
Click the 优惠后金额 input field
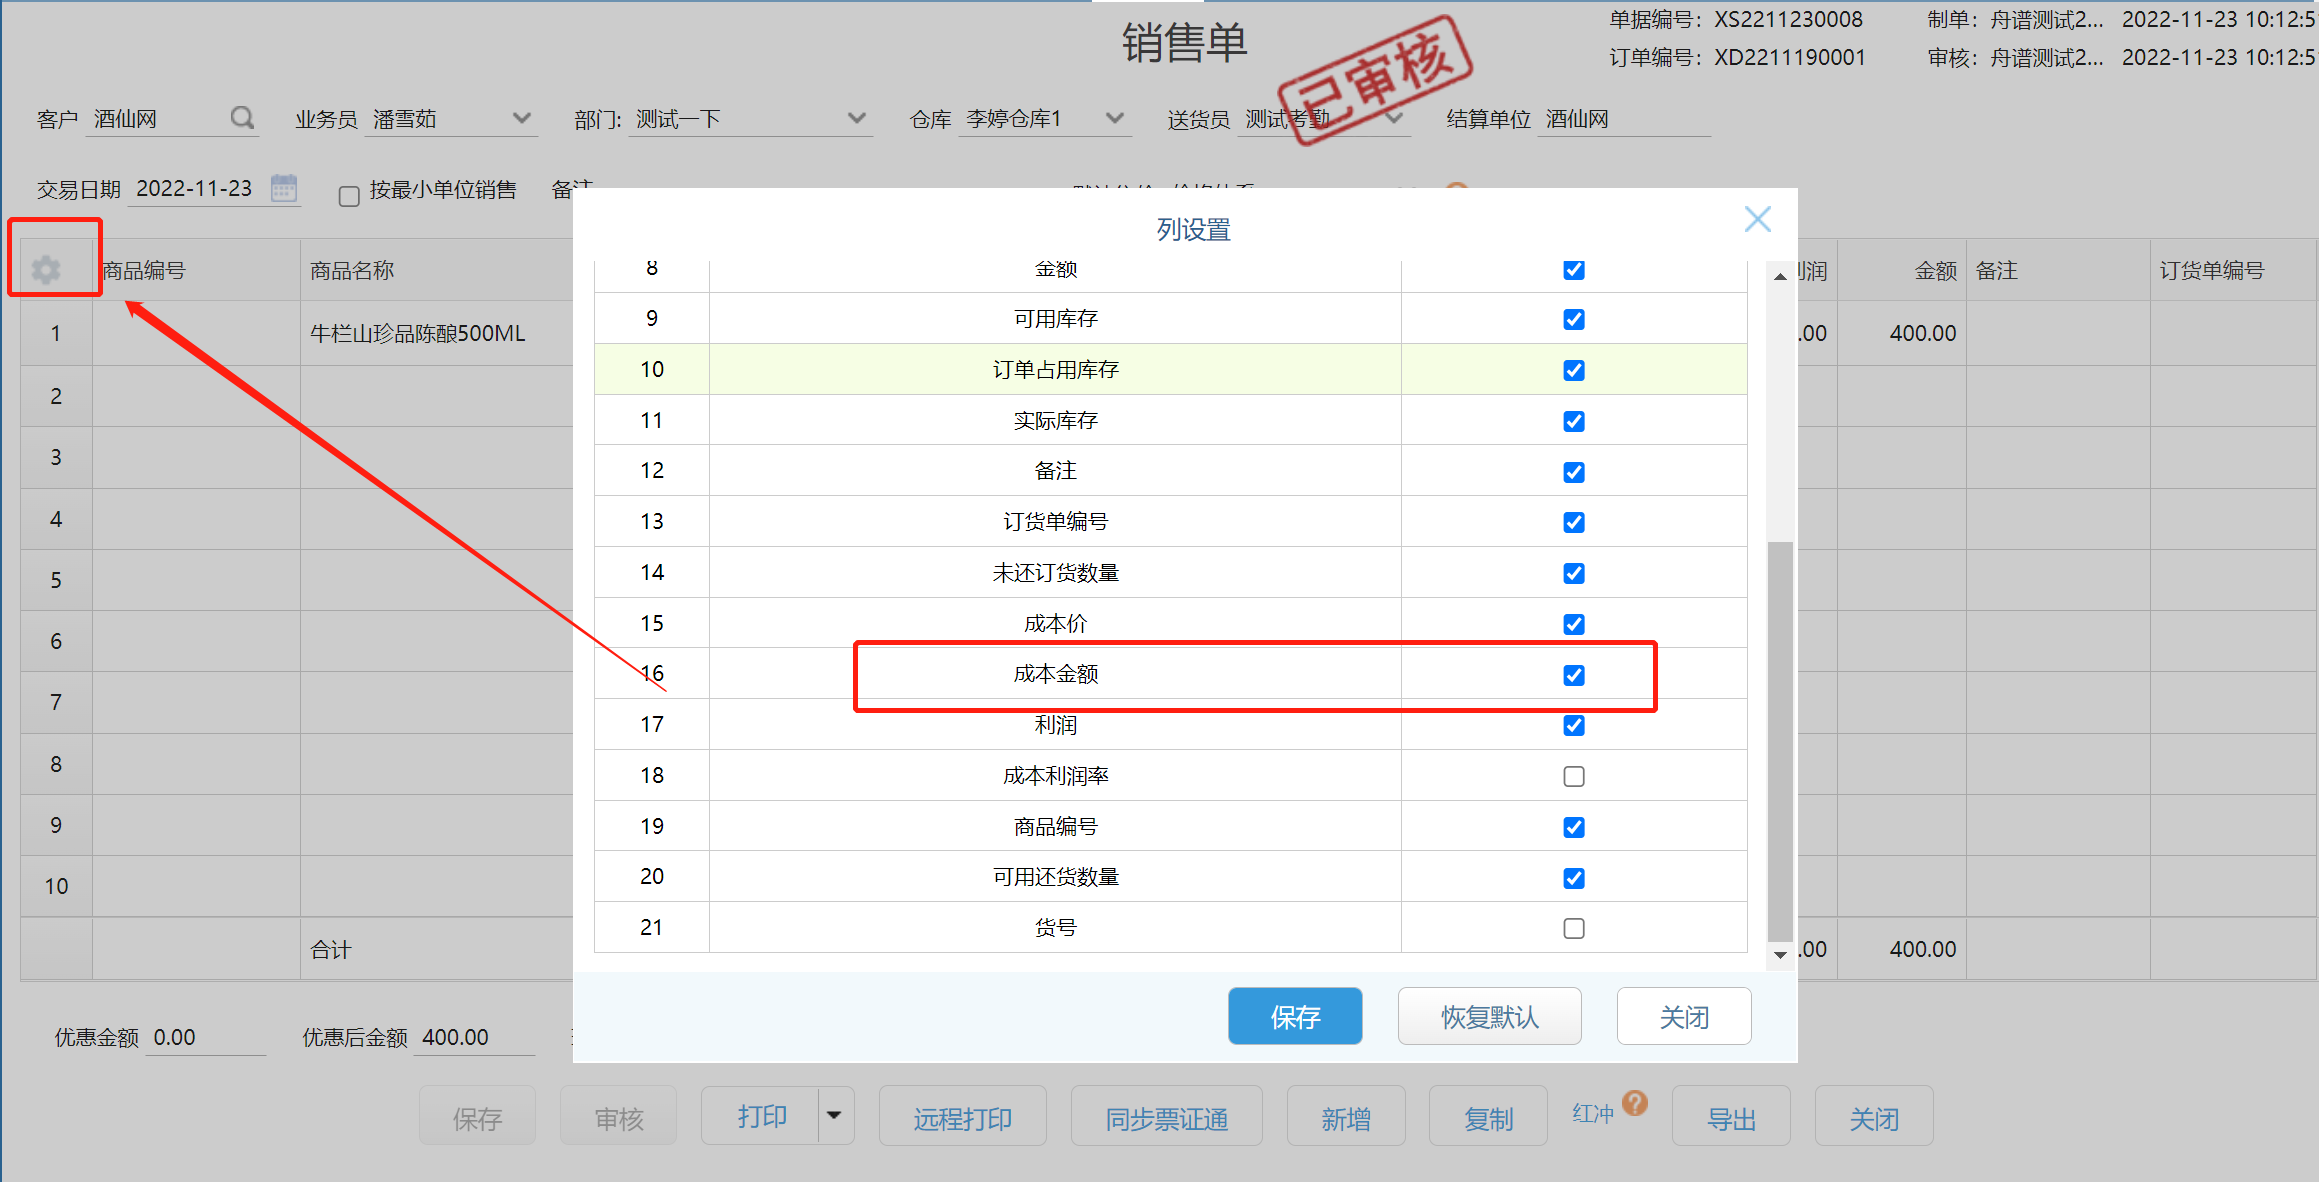point(475,1037)
